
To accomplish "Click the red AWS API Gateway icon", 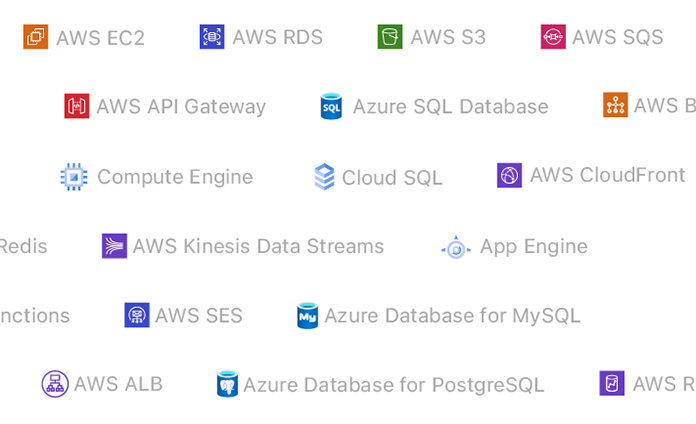I will (77, 106).
